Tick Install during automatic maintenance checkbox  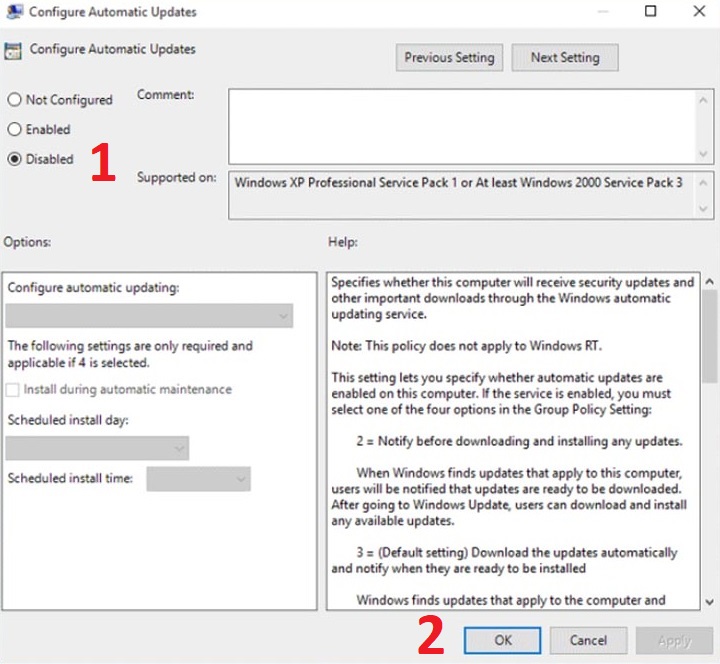[12, 390]
